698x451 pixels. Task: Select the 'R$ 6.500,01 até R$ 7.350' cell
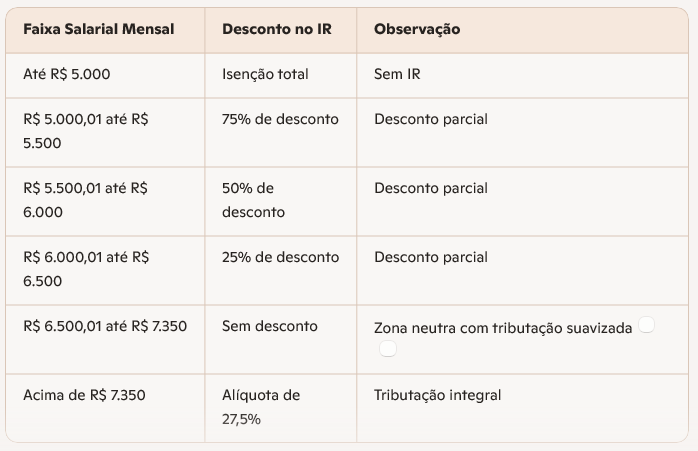[104, 326]
